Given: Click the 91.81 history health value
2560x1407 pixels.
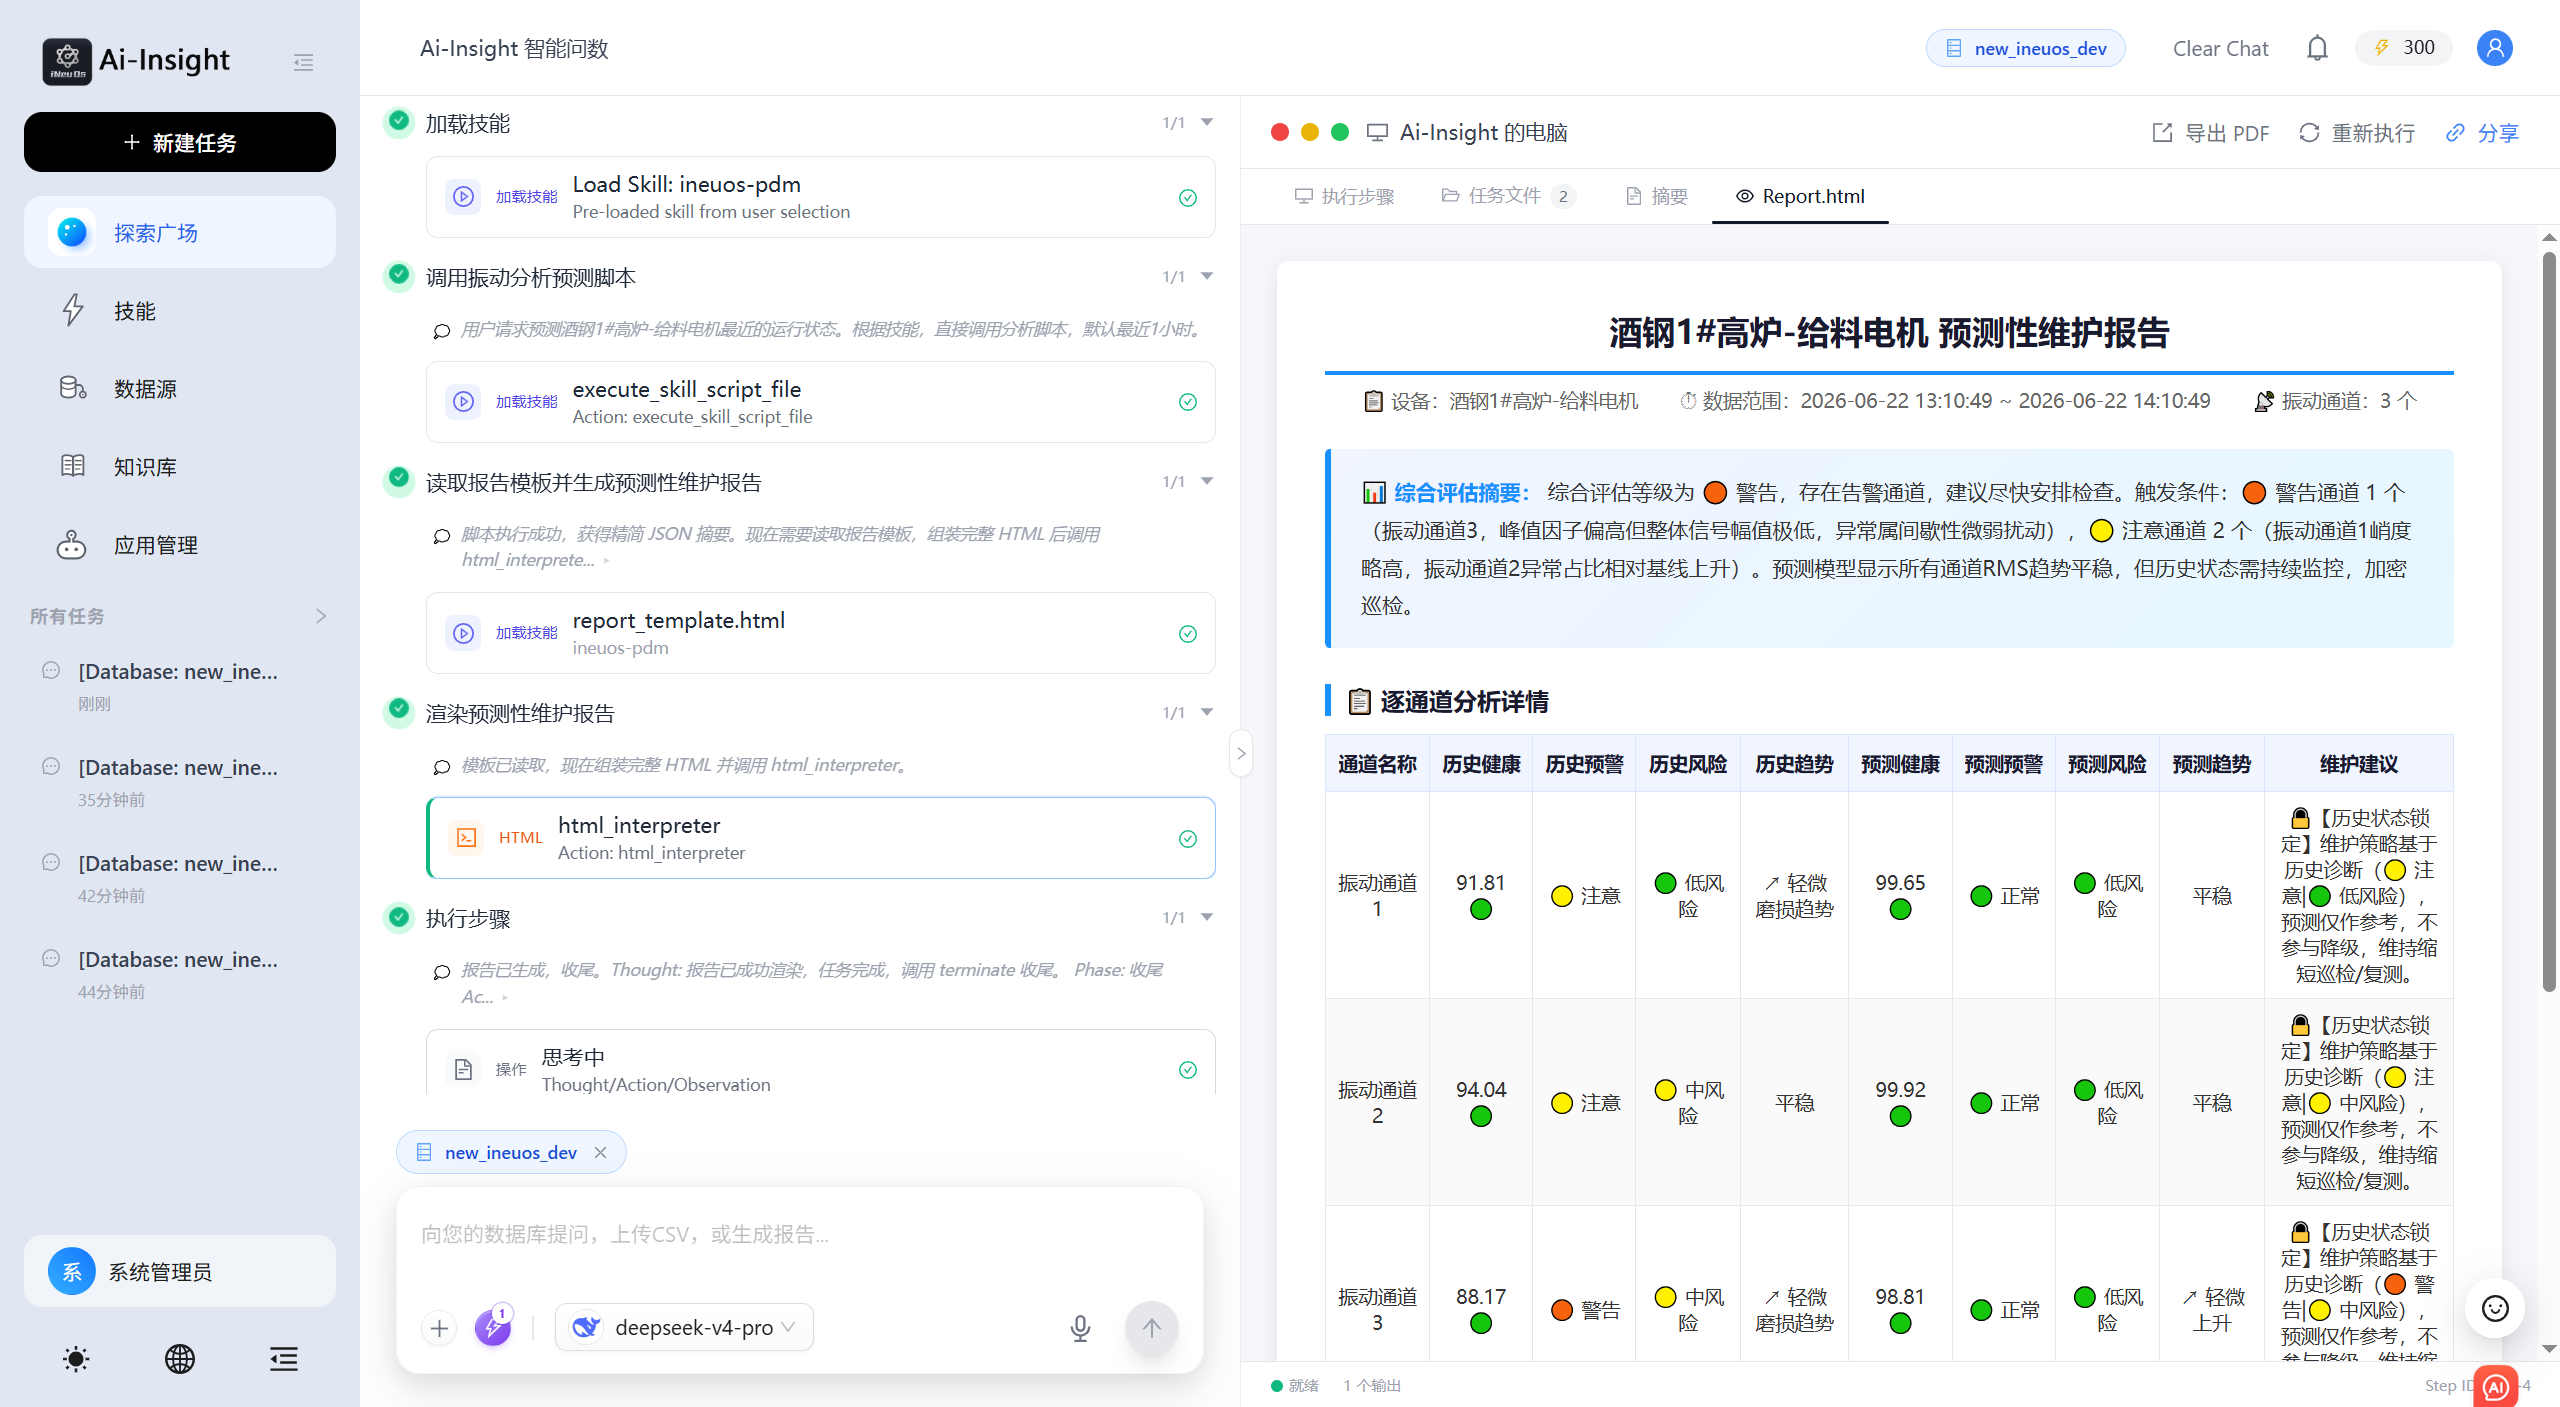Looking at the screenshot, I should pos(1480,882).
